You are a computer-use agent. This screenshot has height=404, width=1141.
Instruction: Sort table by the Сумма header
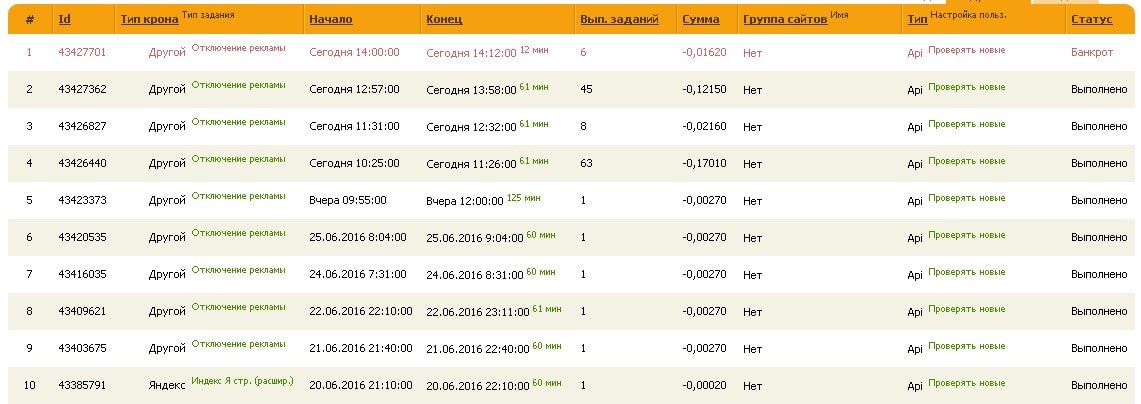coord(700,20)
